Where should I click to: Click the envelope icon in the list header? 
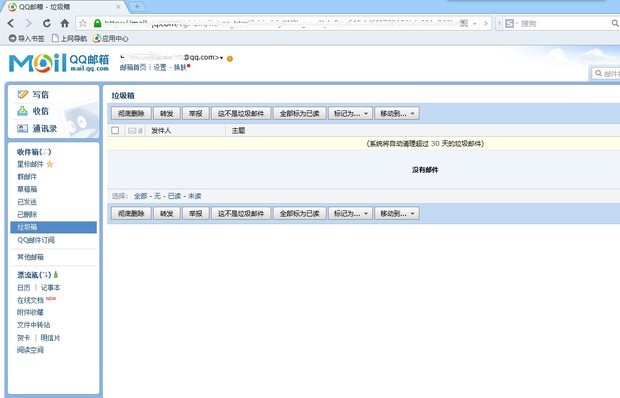point(132,130)
